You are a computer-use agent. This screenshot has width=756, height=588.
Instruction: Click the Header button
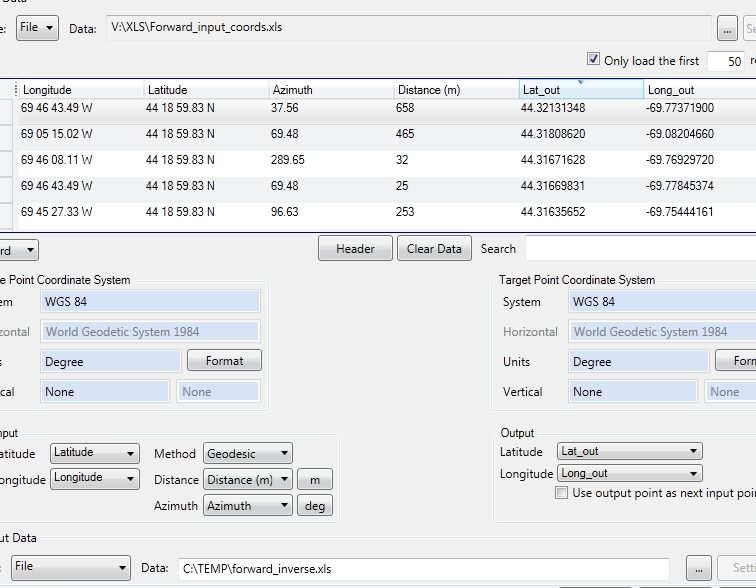pos(355,249)
